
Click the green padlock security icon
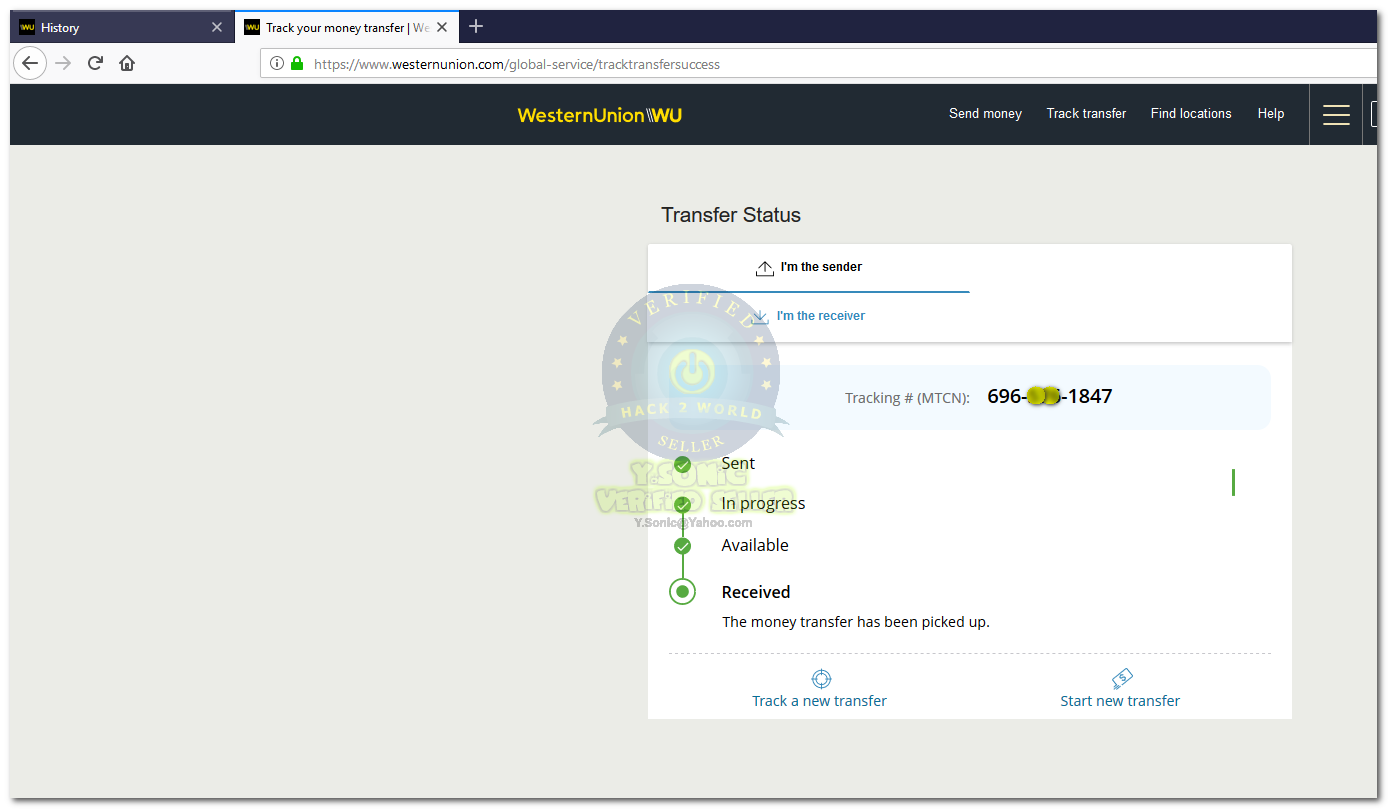(x=296, y=63)
